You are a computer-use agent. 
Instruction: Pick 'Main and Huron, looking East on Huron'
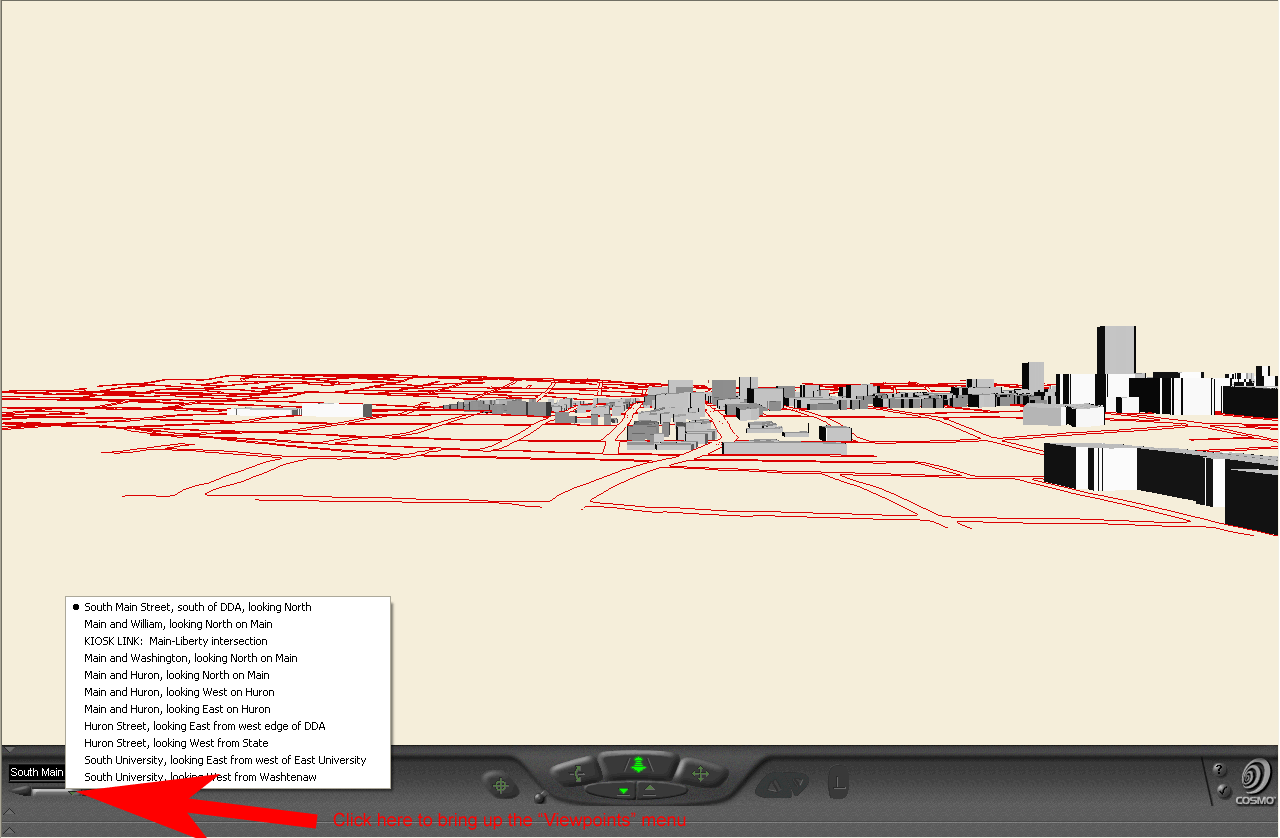pyautogui.click(x=177, y=709)
